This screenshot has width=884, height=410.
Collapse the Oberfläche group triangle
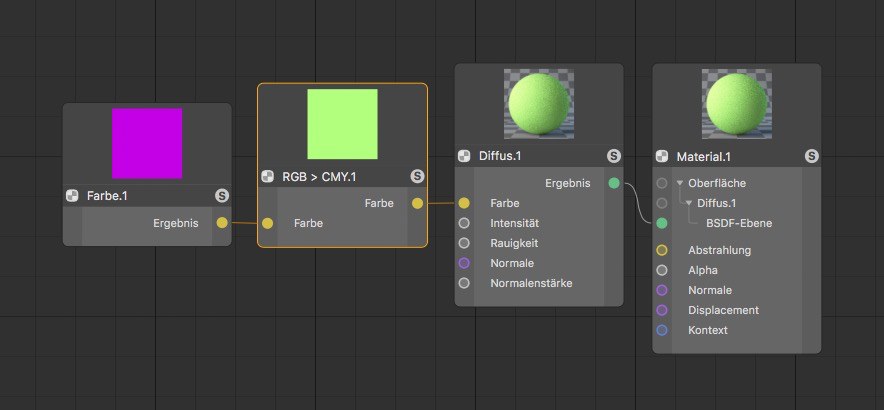point(679,183)
